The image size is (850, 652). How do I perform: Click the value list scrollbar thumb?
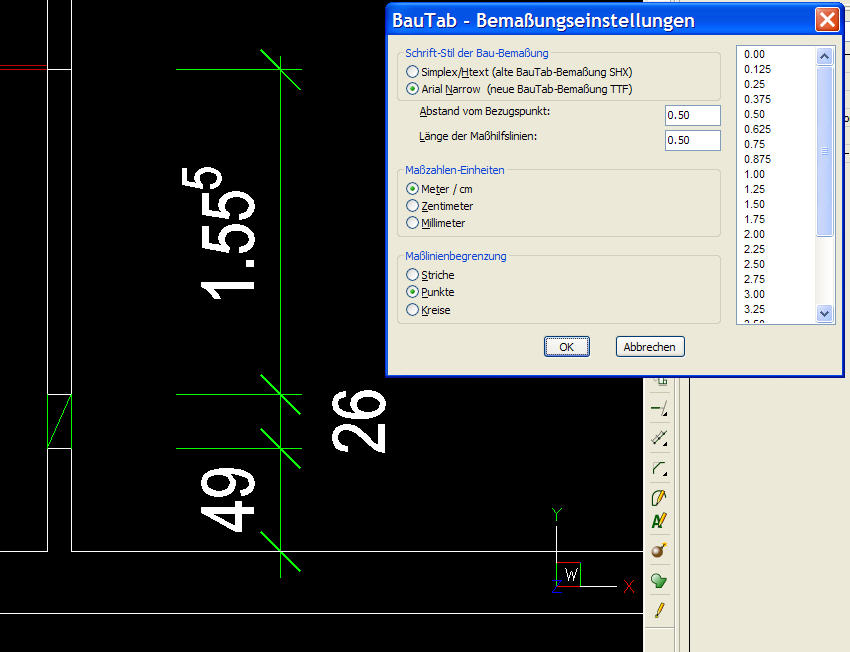click(x=825, y=151)
